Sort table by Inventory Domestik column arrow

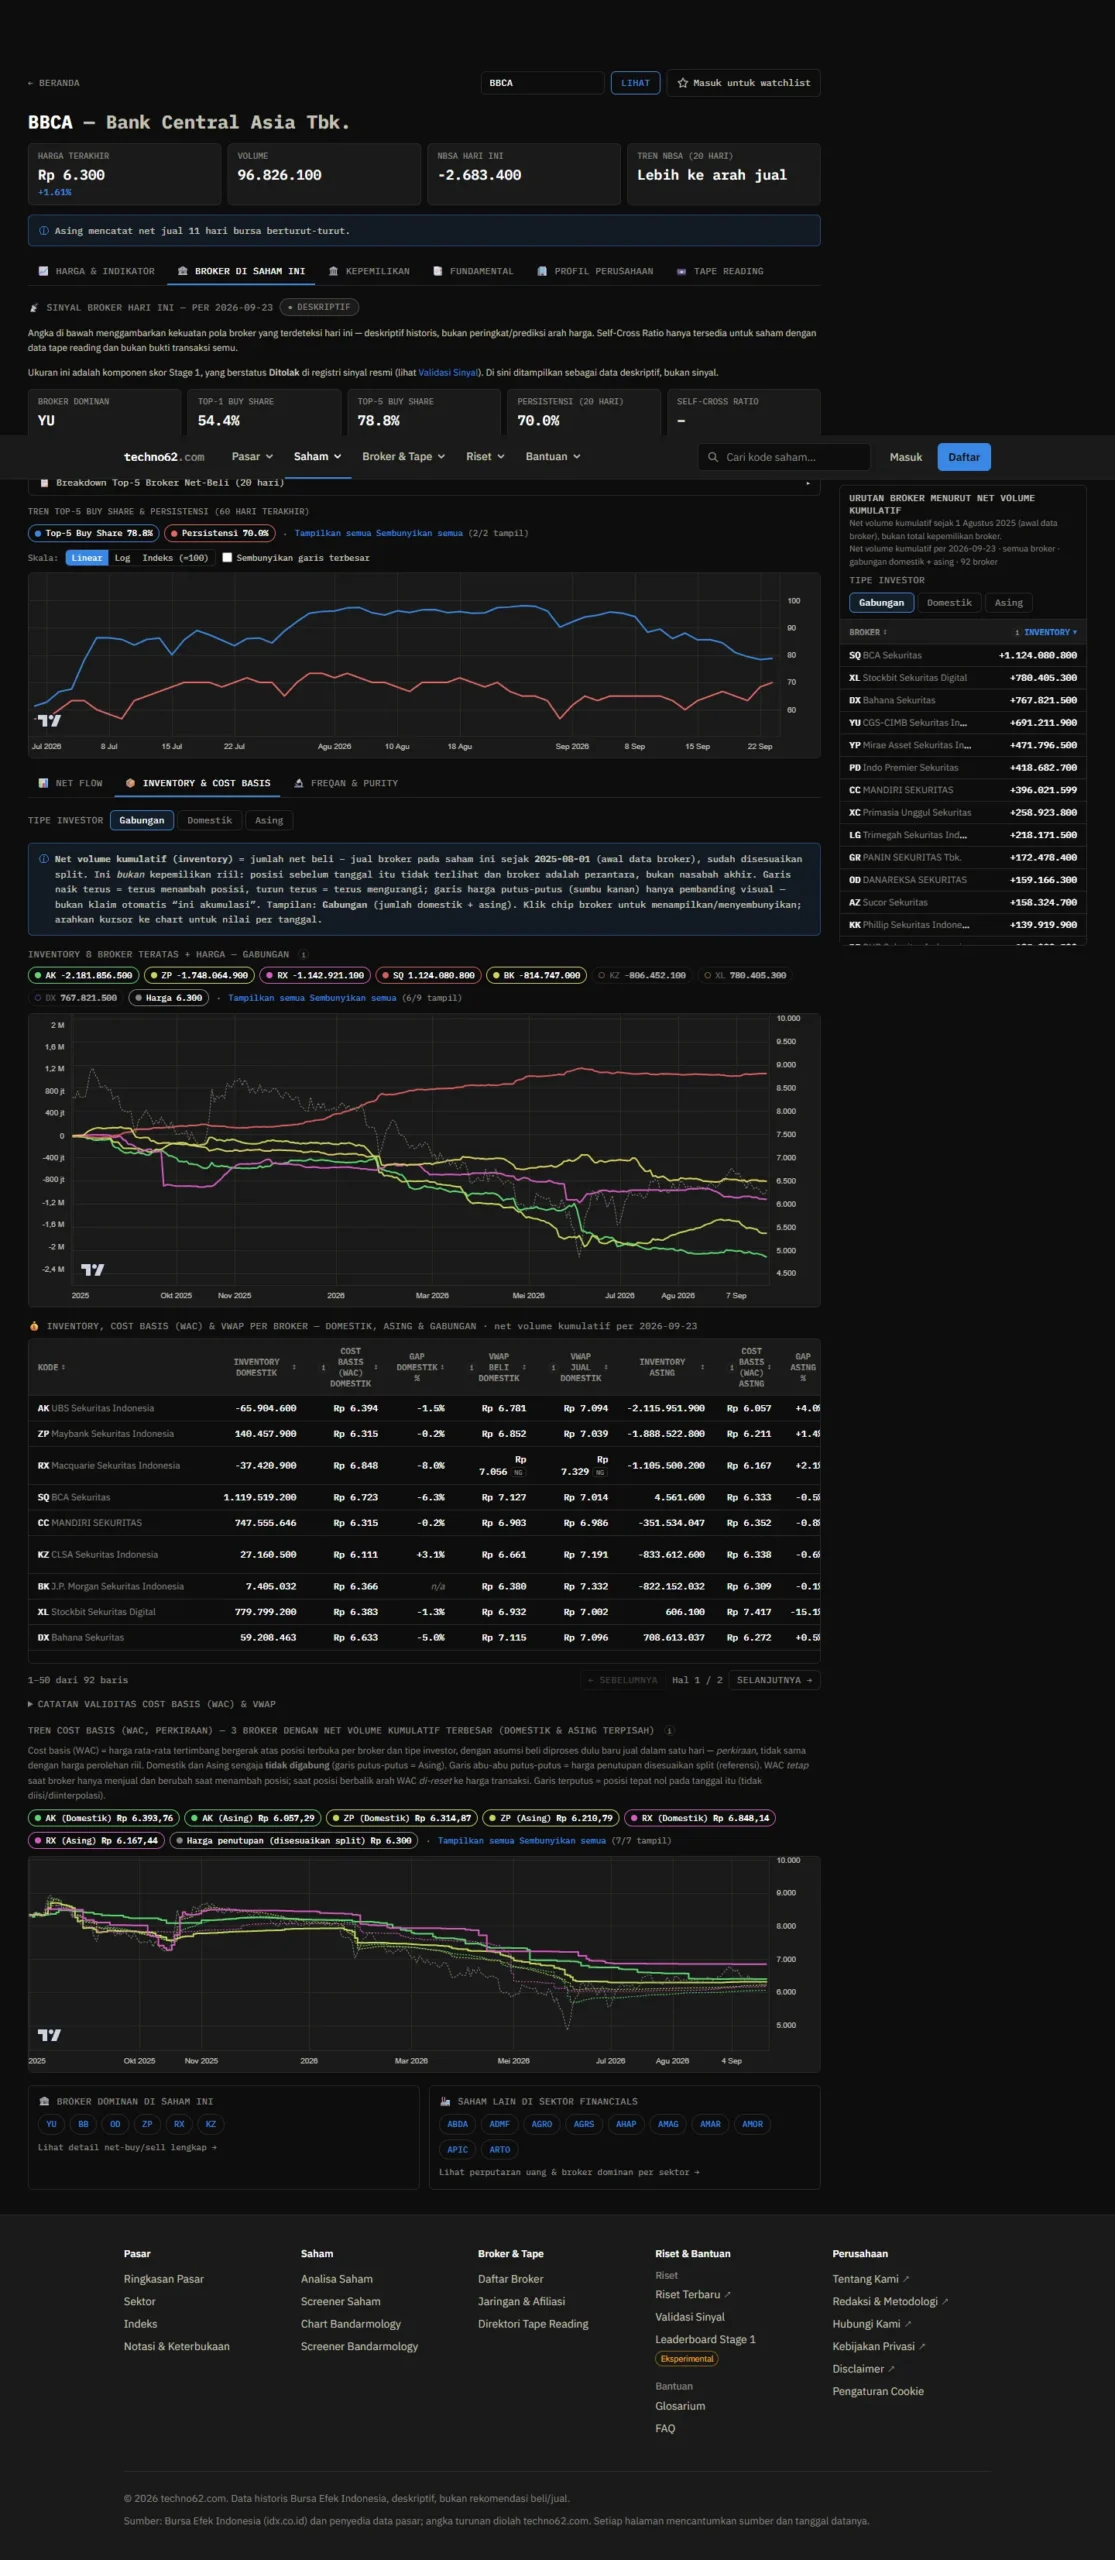click(294, 1367)
